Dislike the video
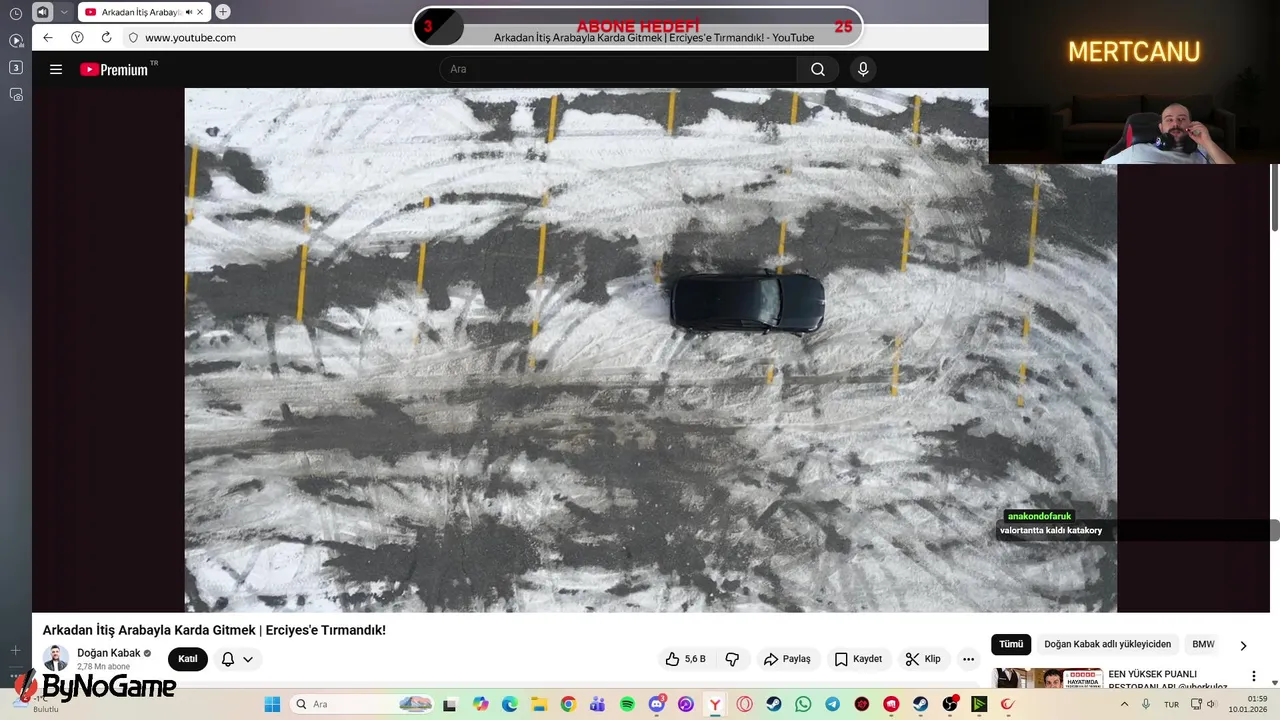1280x720 pixels. (x=732, y=659)
